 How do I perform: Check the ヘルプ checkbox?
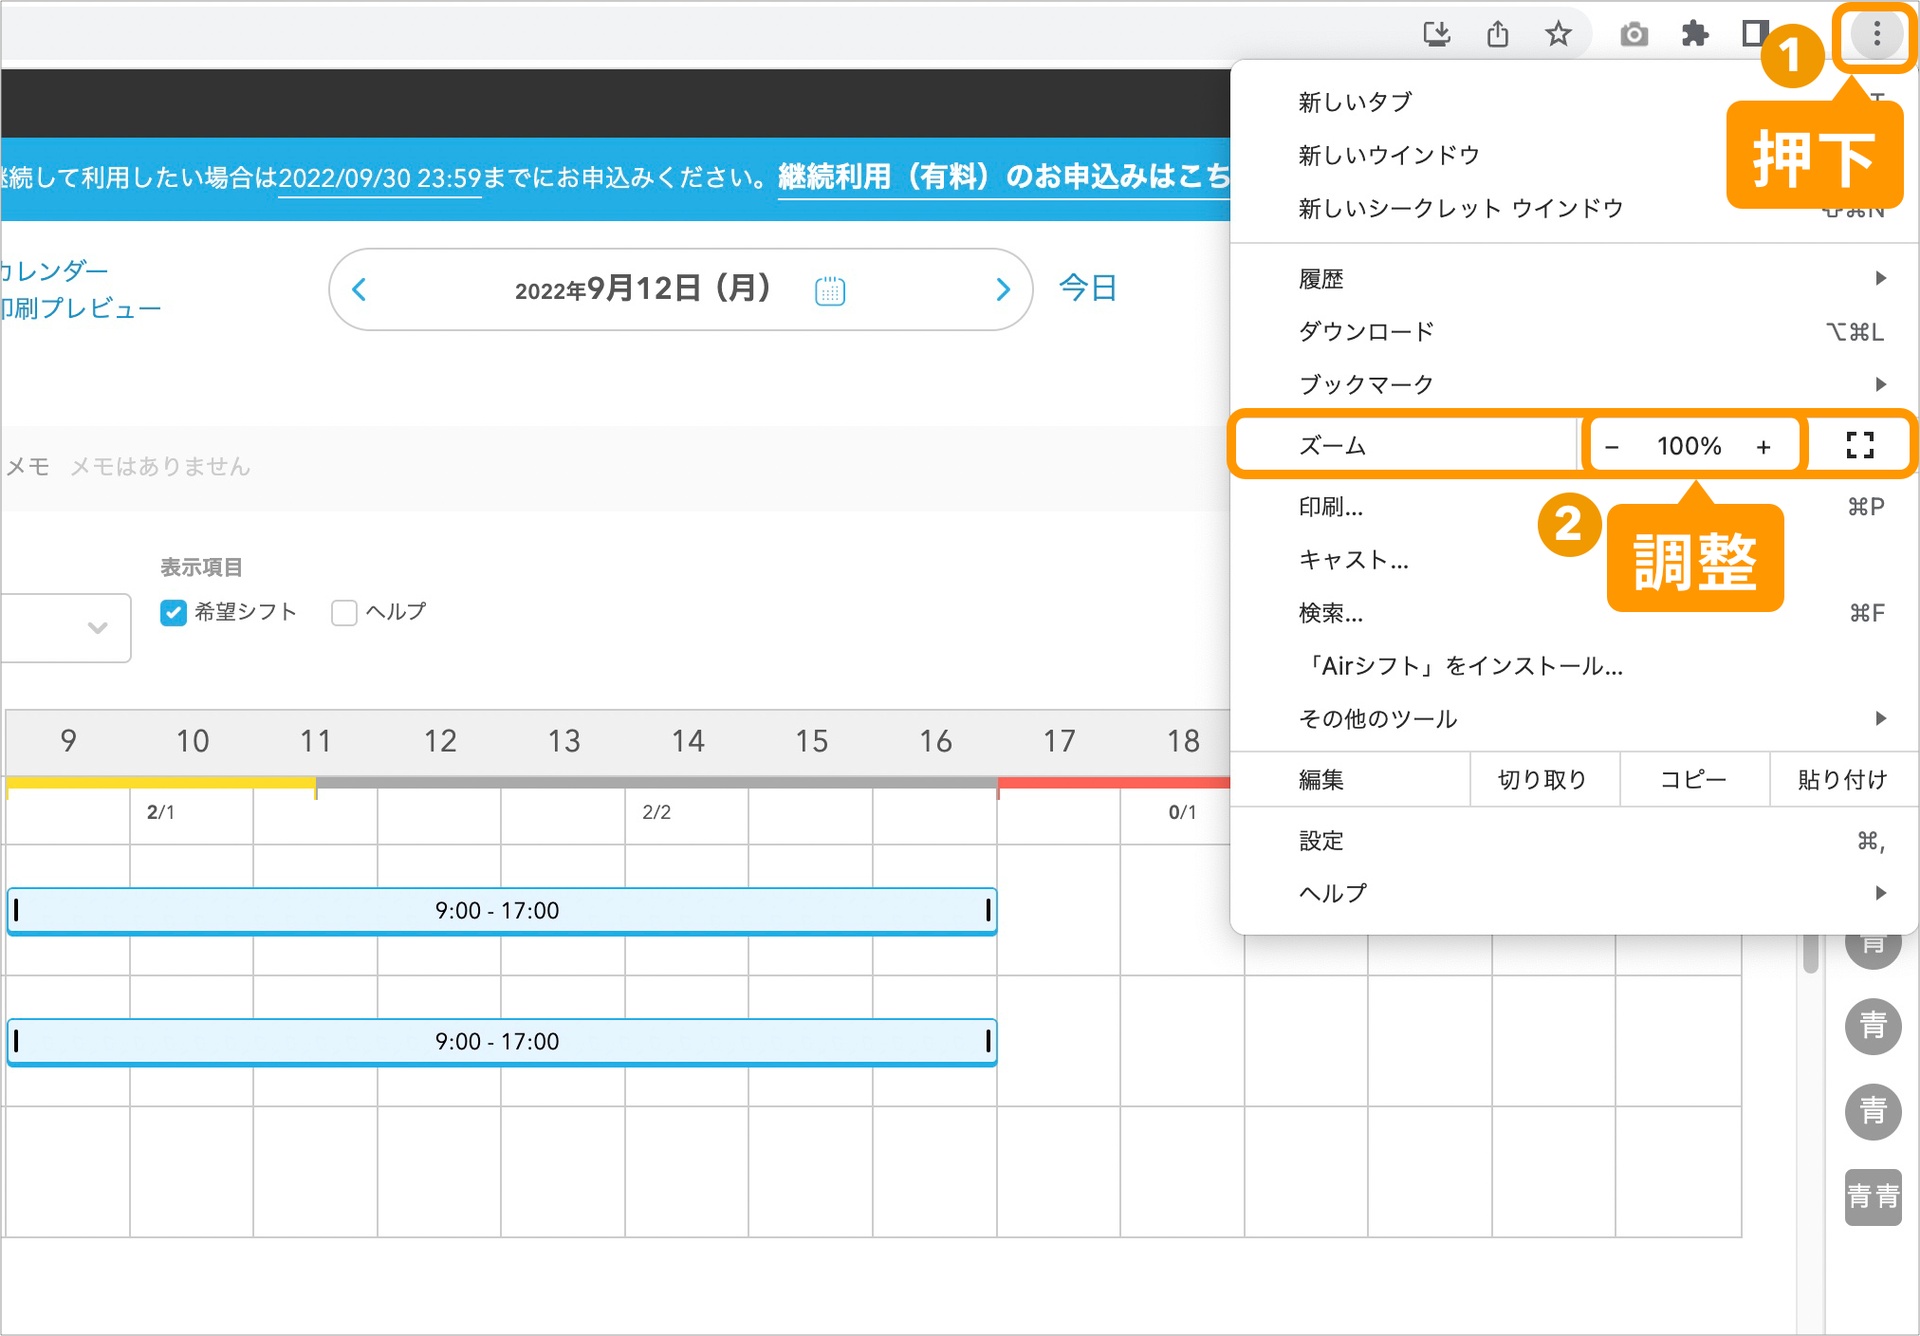coord(344,612)
